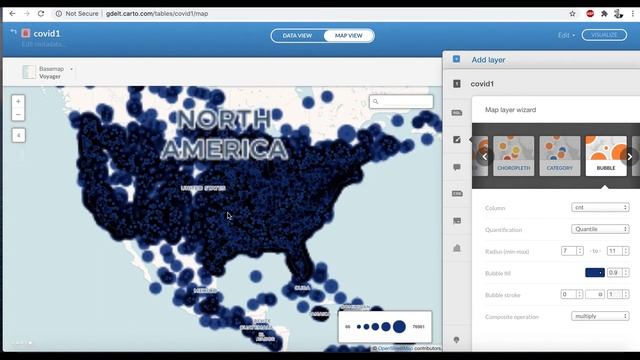The image size is (640, 360).
Task: Click the search magnifier icon on map
Action: pyautogui.click(x=376, y=101)
